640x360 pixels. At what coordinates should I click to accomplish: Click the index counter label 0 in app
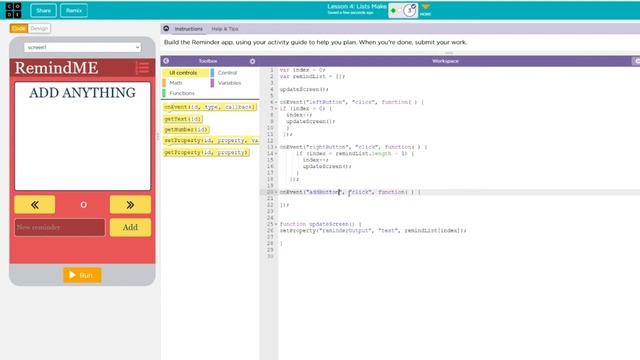tap(83, 205)
